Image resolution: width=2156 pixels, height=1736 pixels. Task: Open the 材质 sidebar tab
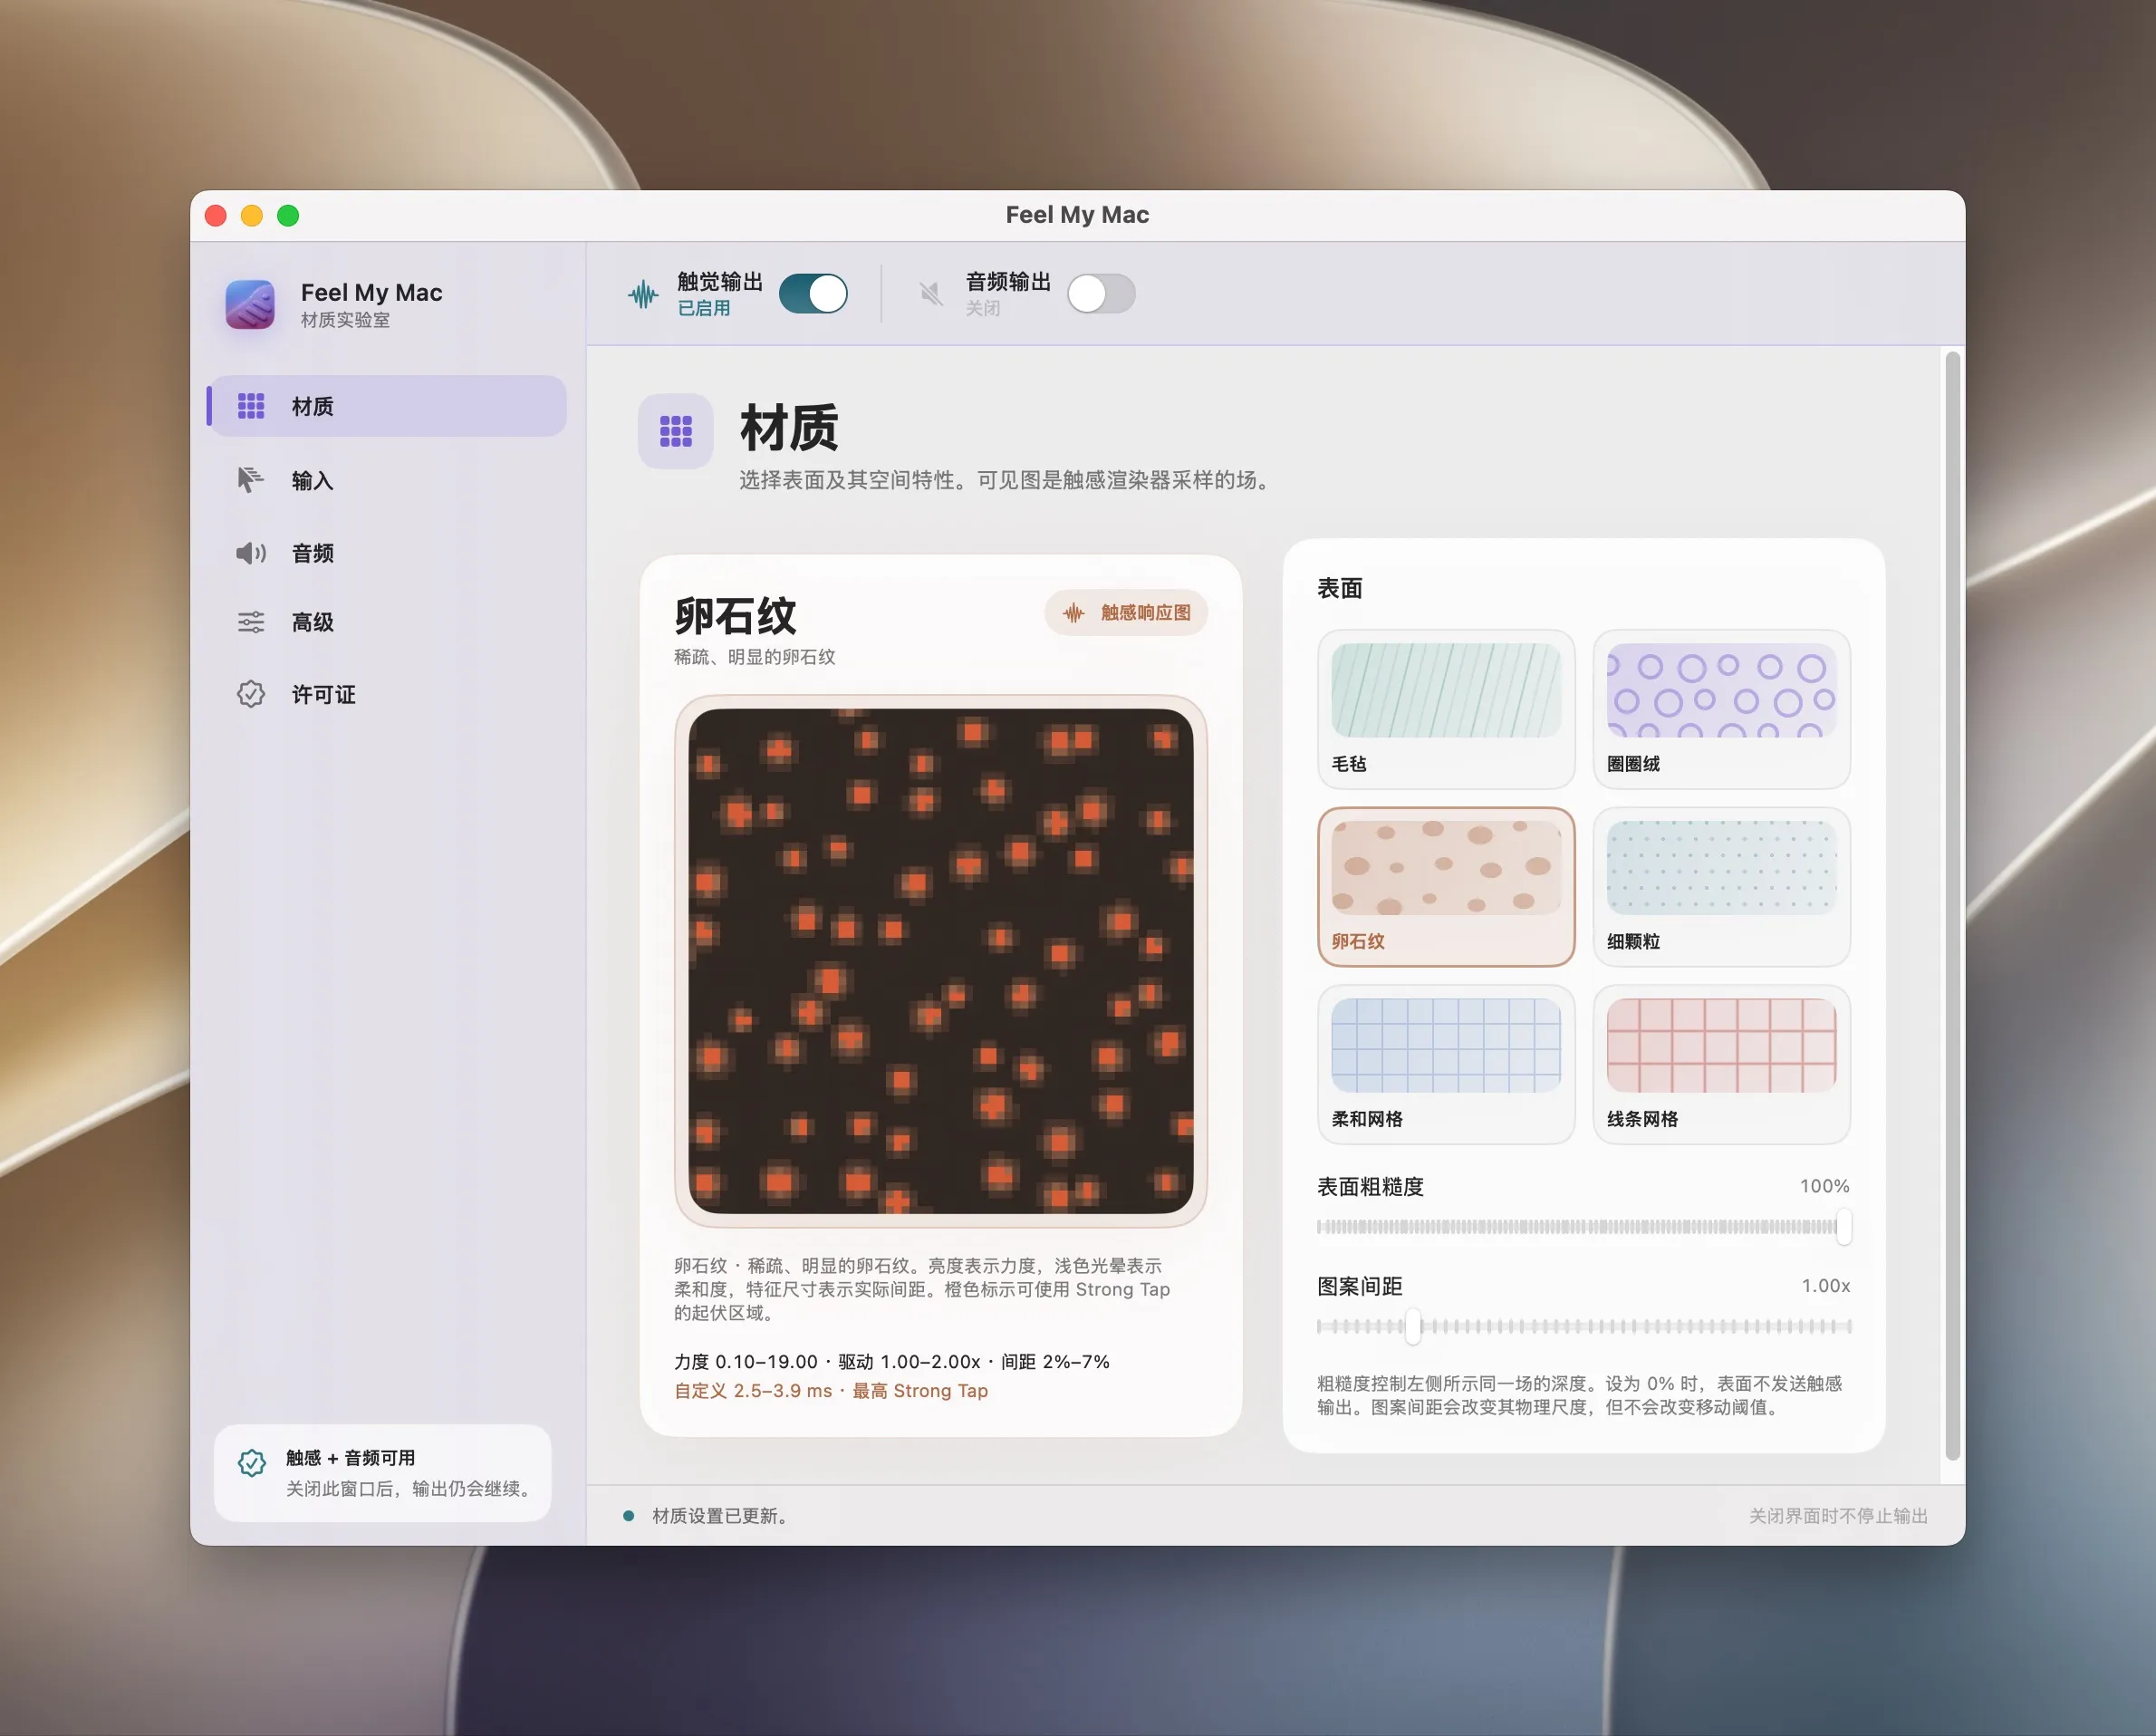387,406
